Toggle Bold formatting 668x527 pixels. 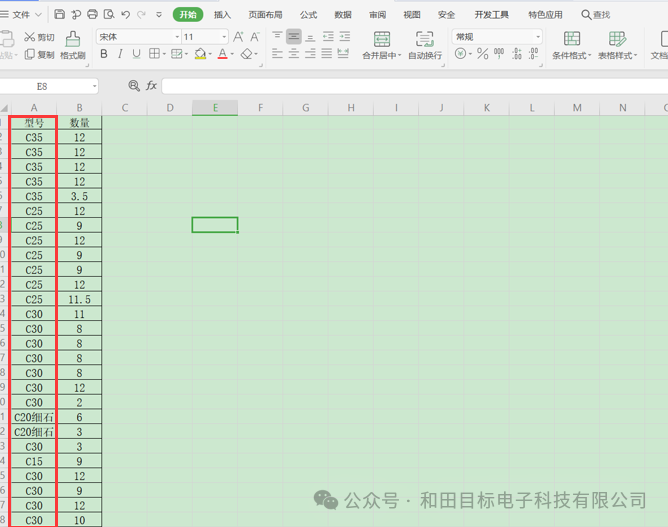coord(104,54)
